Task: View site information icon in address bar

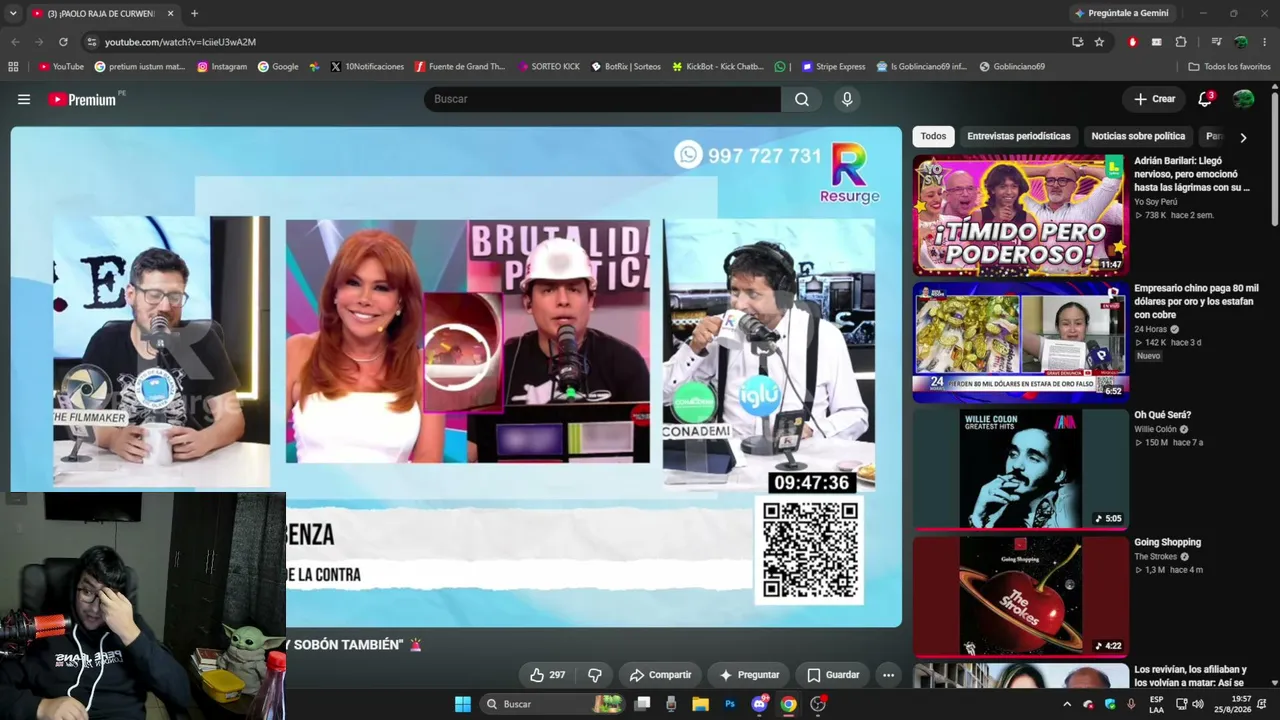Action: (91, 42)
